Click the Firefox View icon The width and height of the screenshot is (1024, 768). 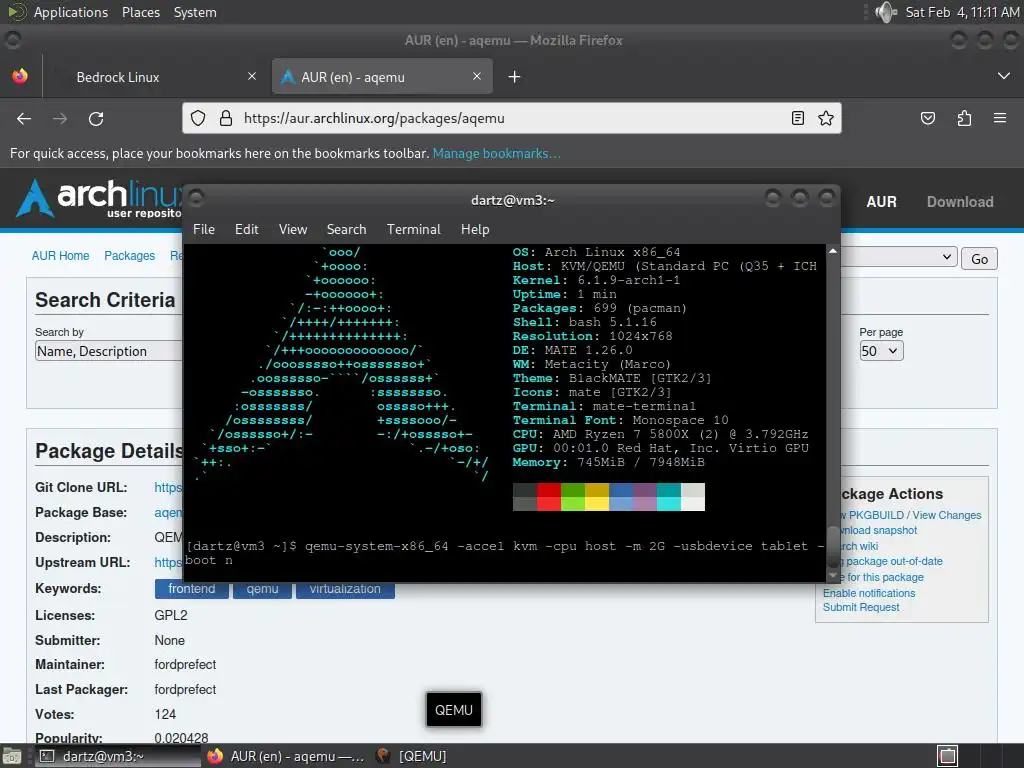(x=20, y=76)
